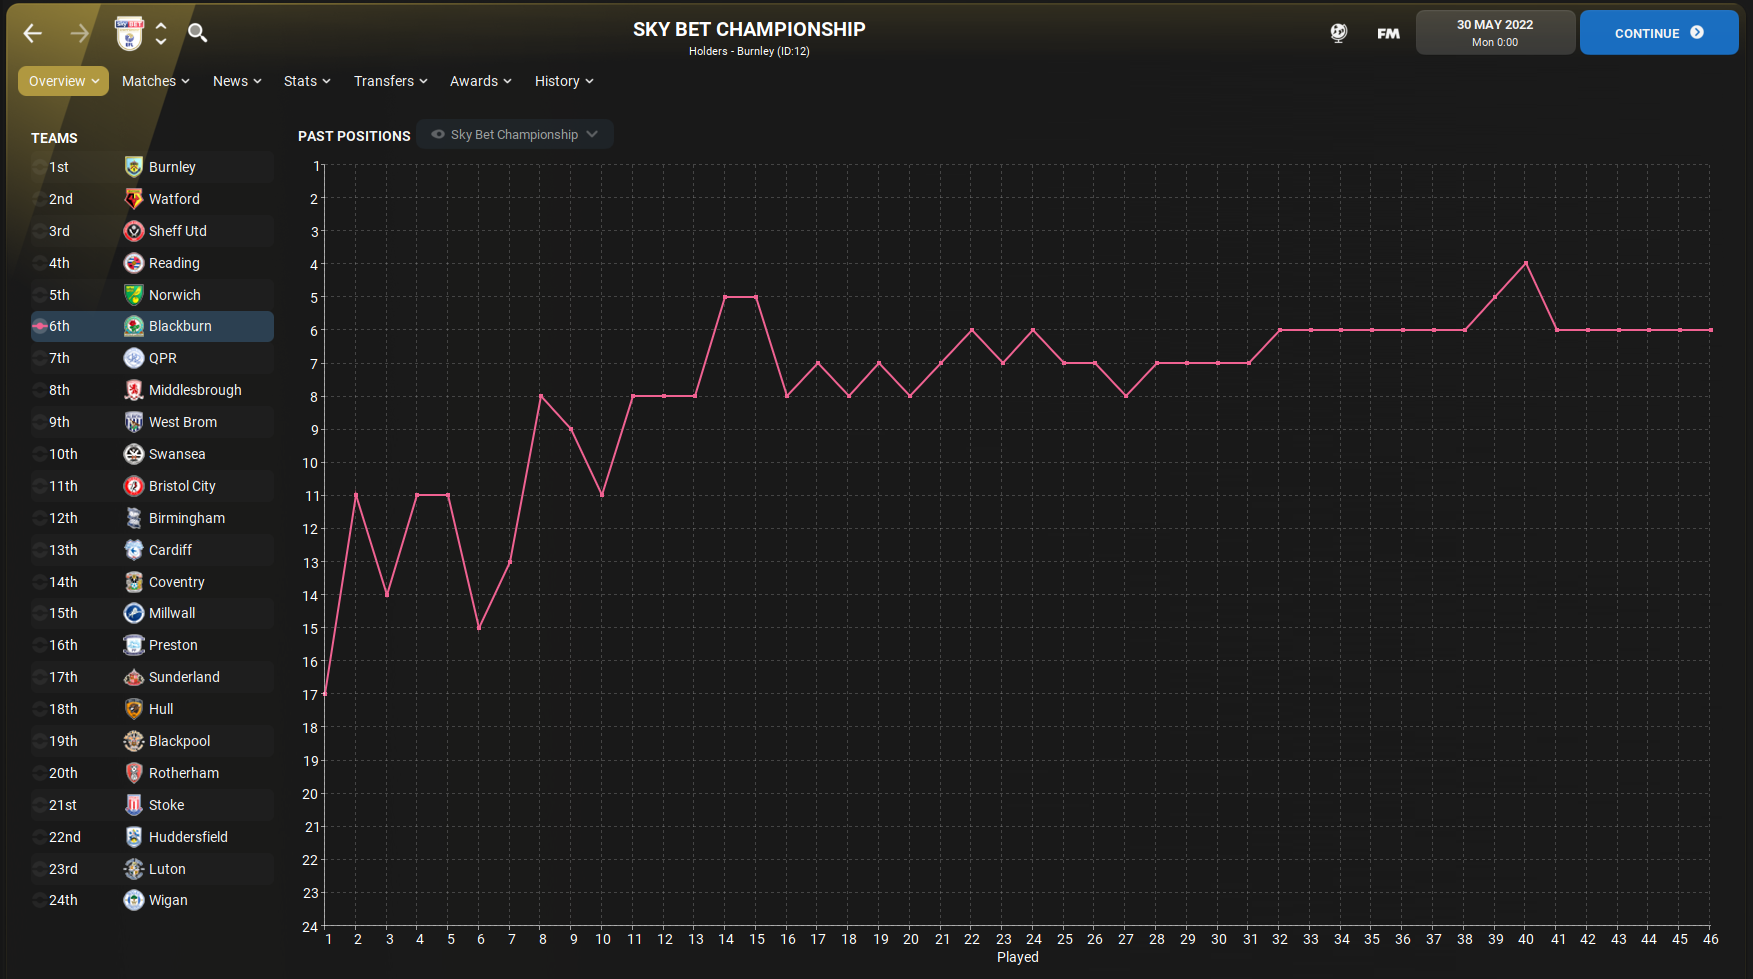
Task: Toggle Sheff Utd graph line at 3rd
Action: pyautogui.click(x=40, y=231)
